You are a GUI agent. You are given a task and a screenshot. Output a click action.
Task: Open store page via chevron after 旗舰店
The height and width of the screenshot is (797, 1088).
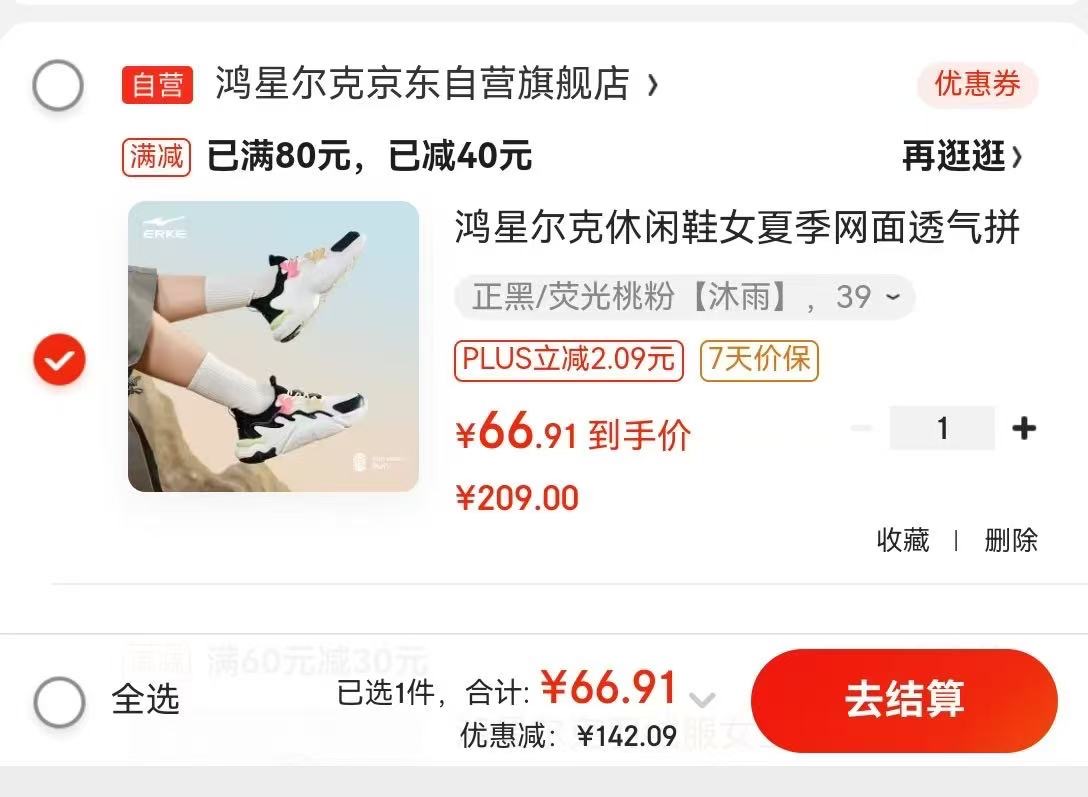click(x=652, y=85)
